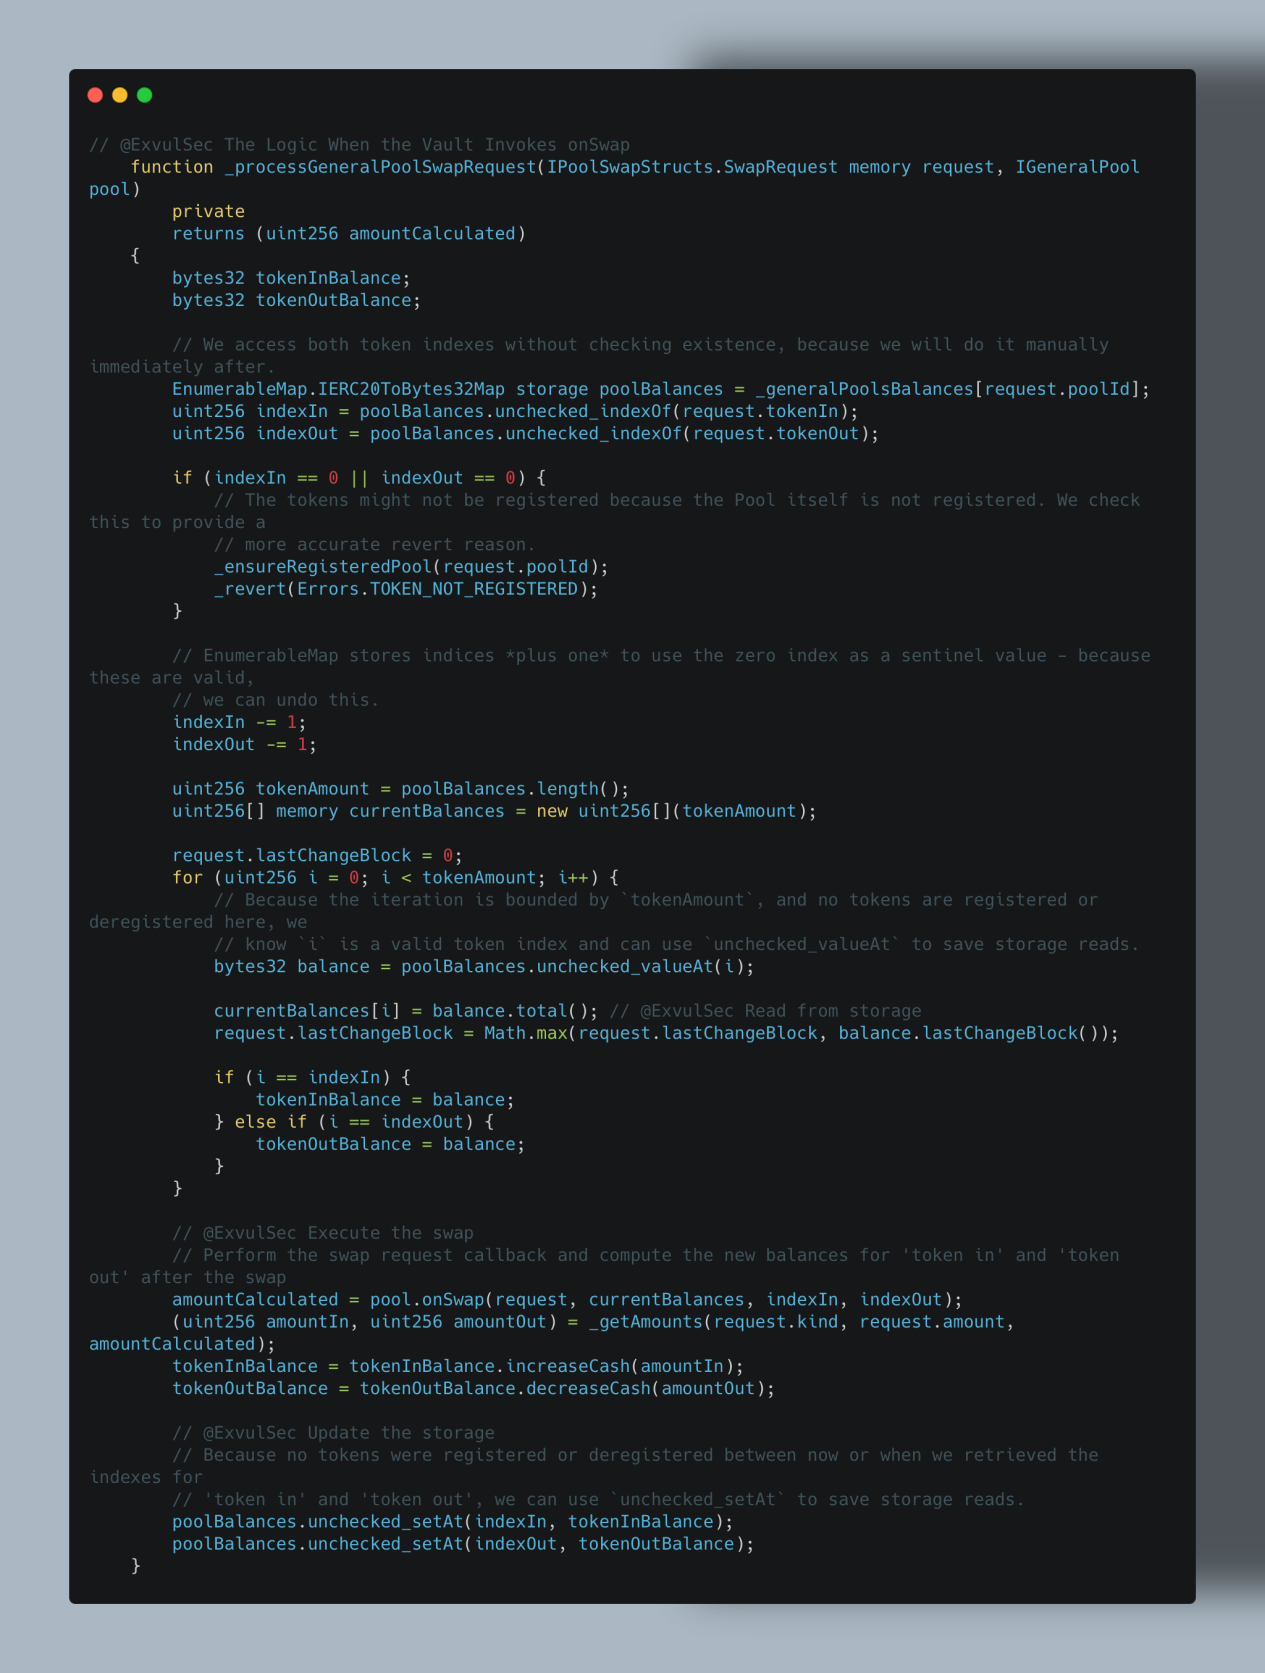Click 'request.lastChangeBlock = 0;' line
1265x1673 pixels.
pos(317,855)
